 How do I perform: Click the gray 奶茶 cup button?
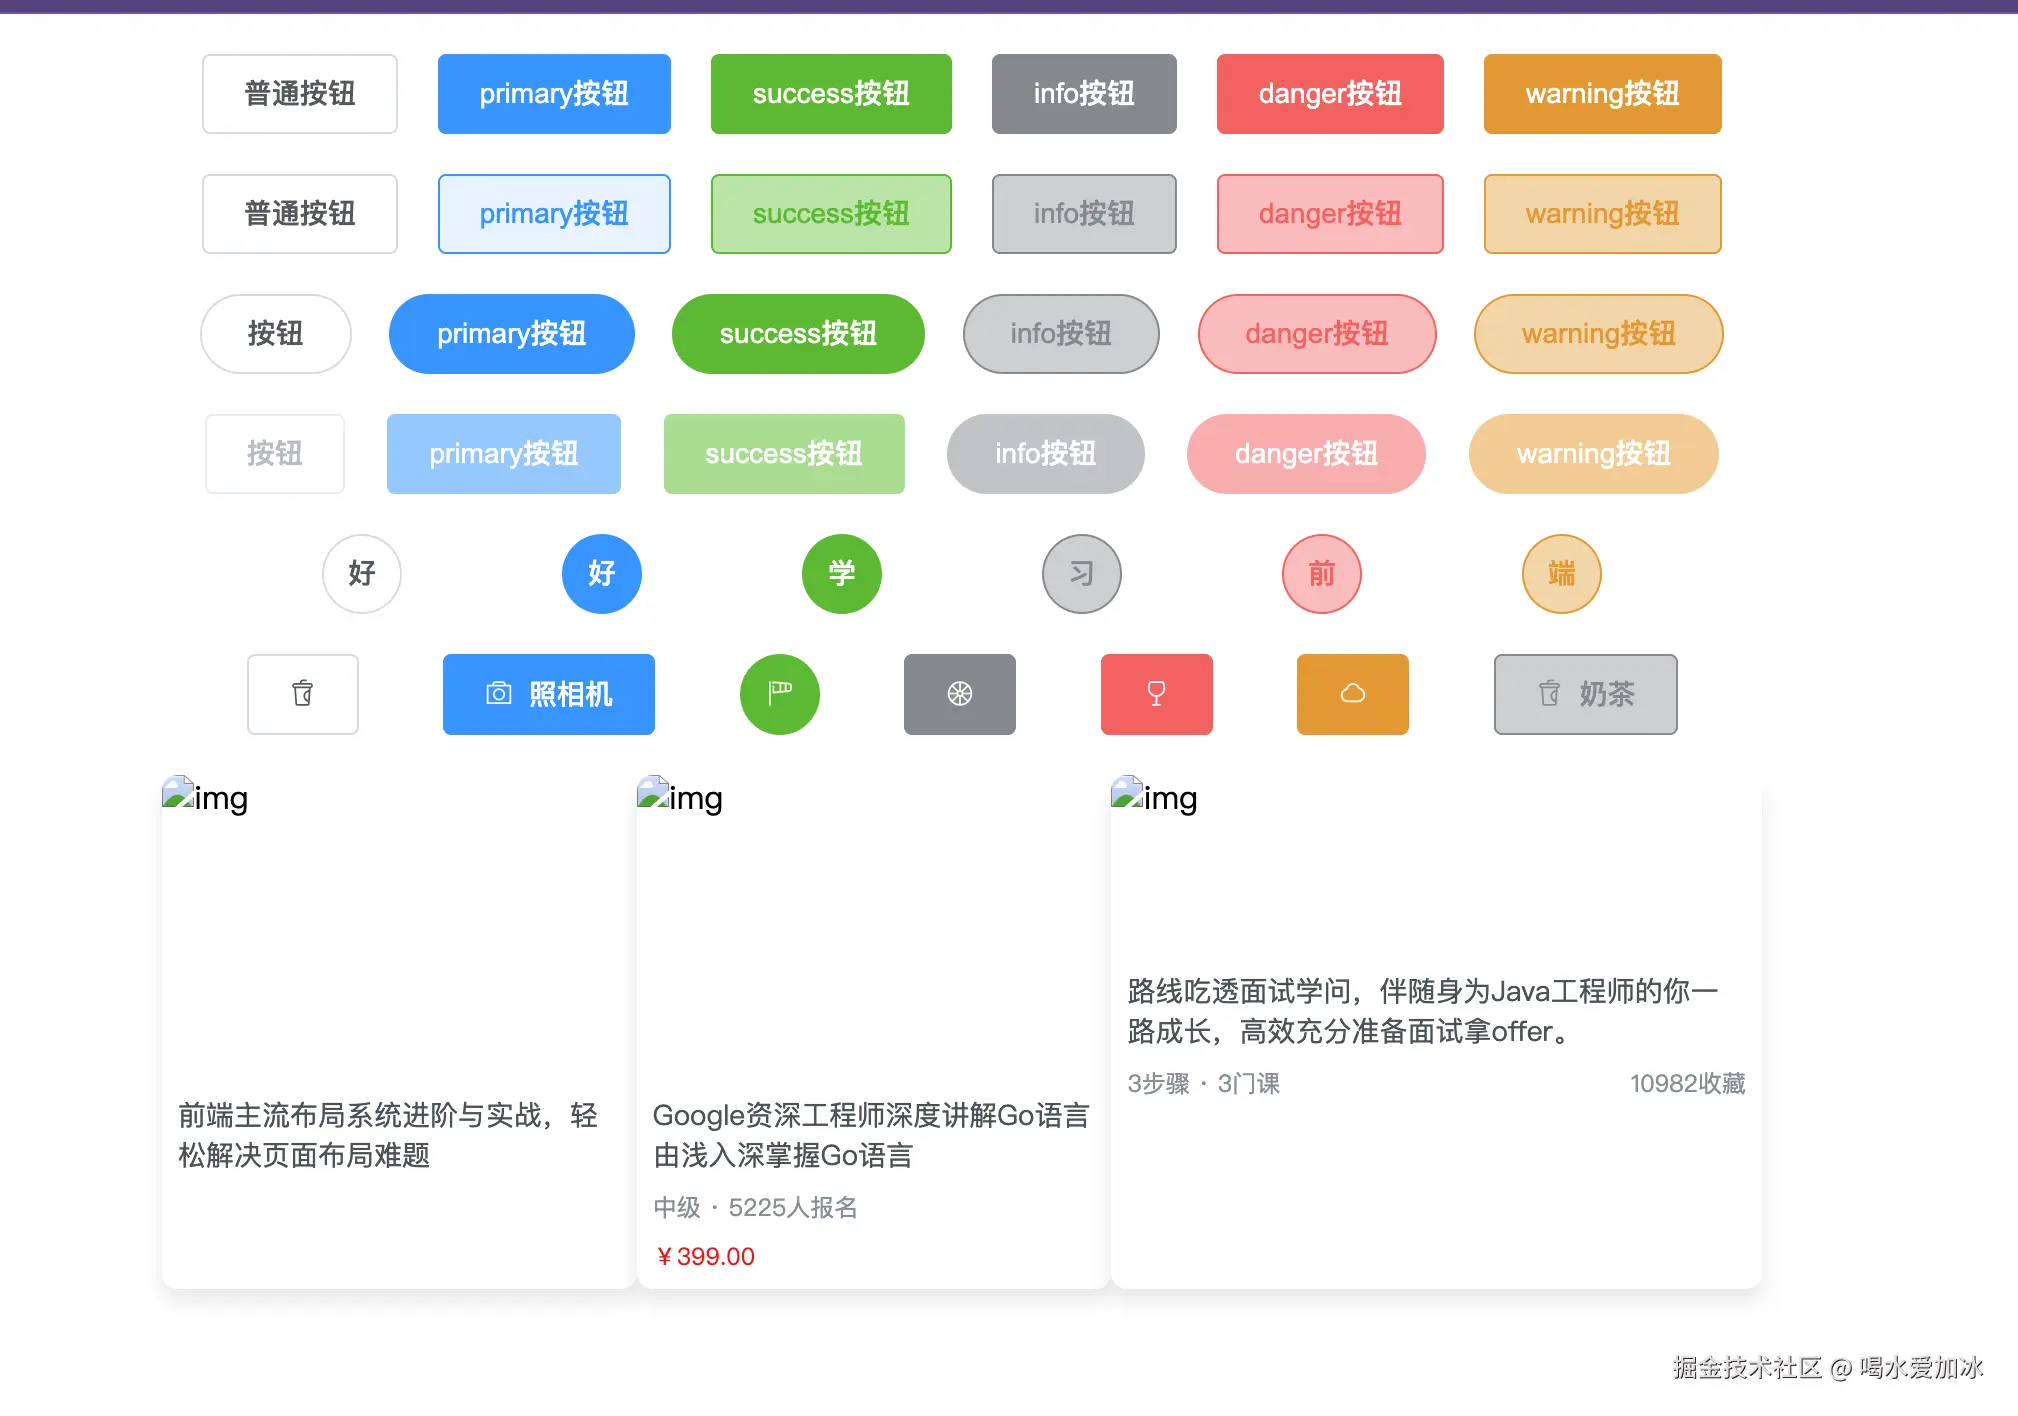(1585, 694)
